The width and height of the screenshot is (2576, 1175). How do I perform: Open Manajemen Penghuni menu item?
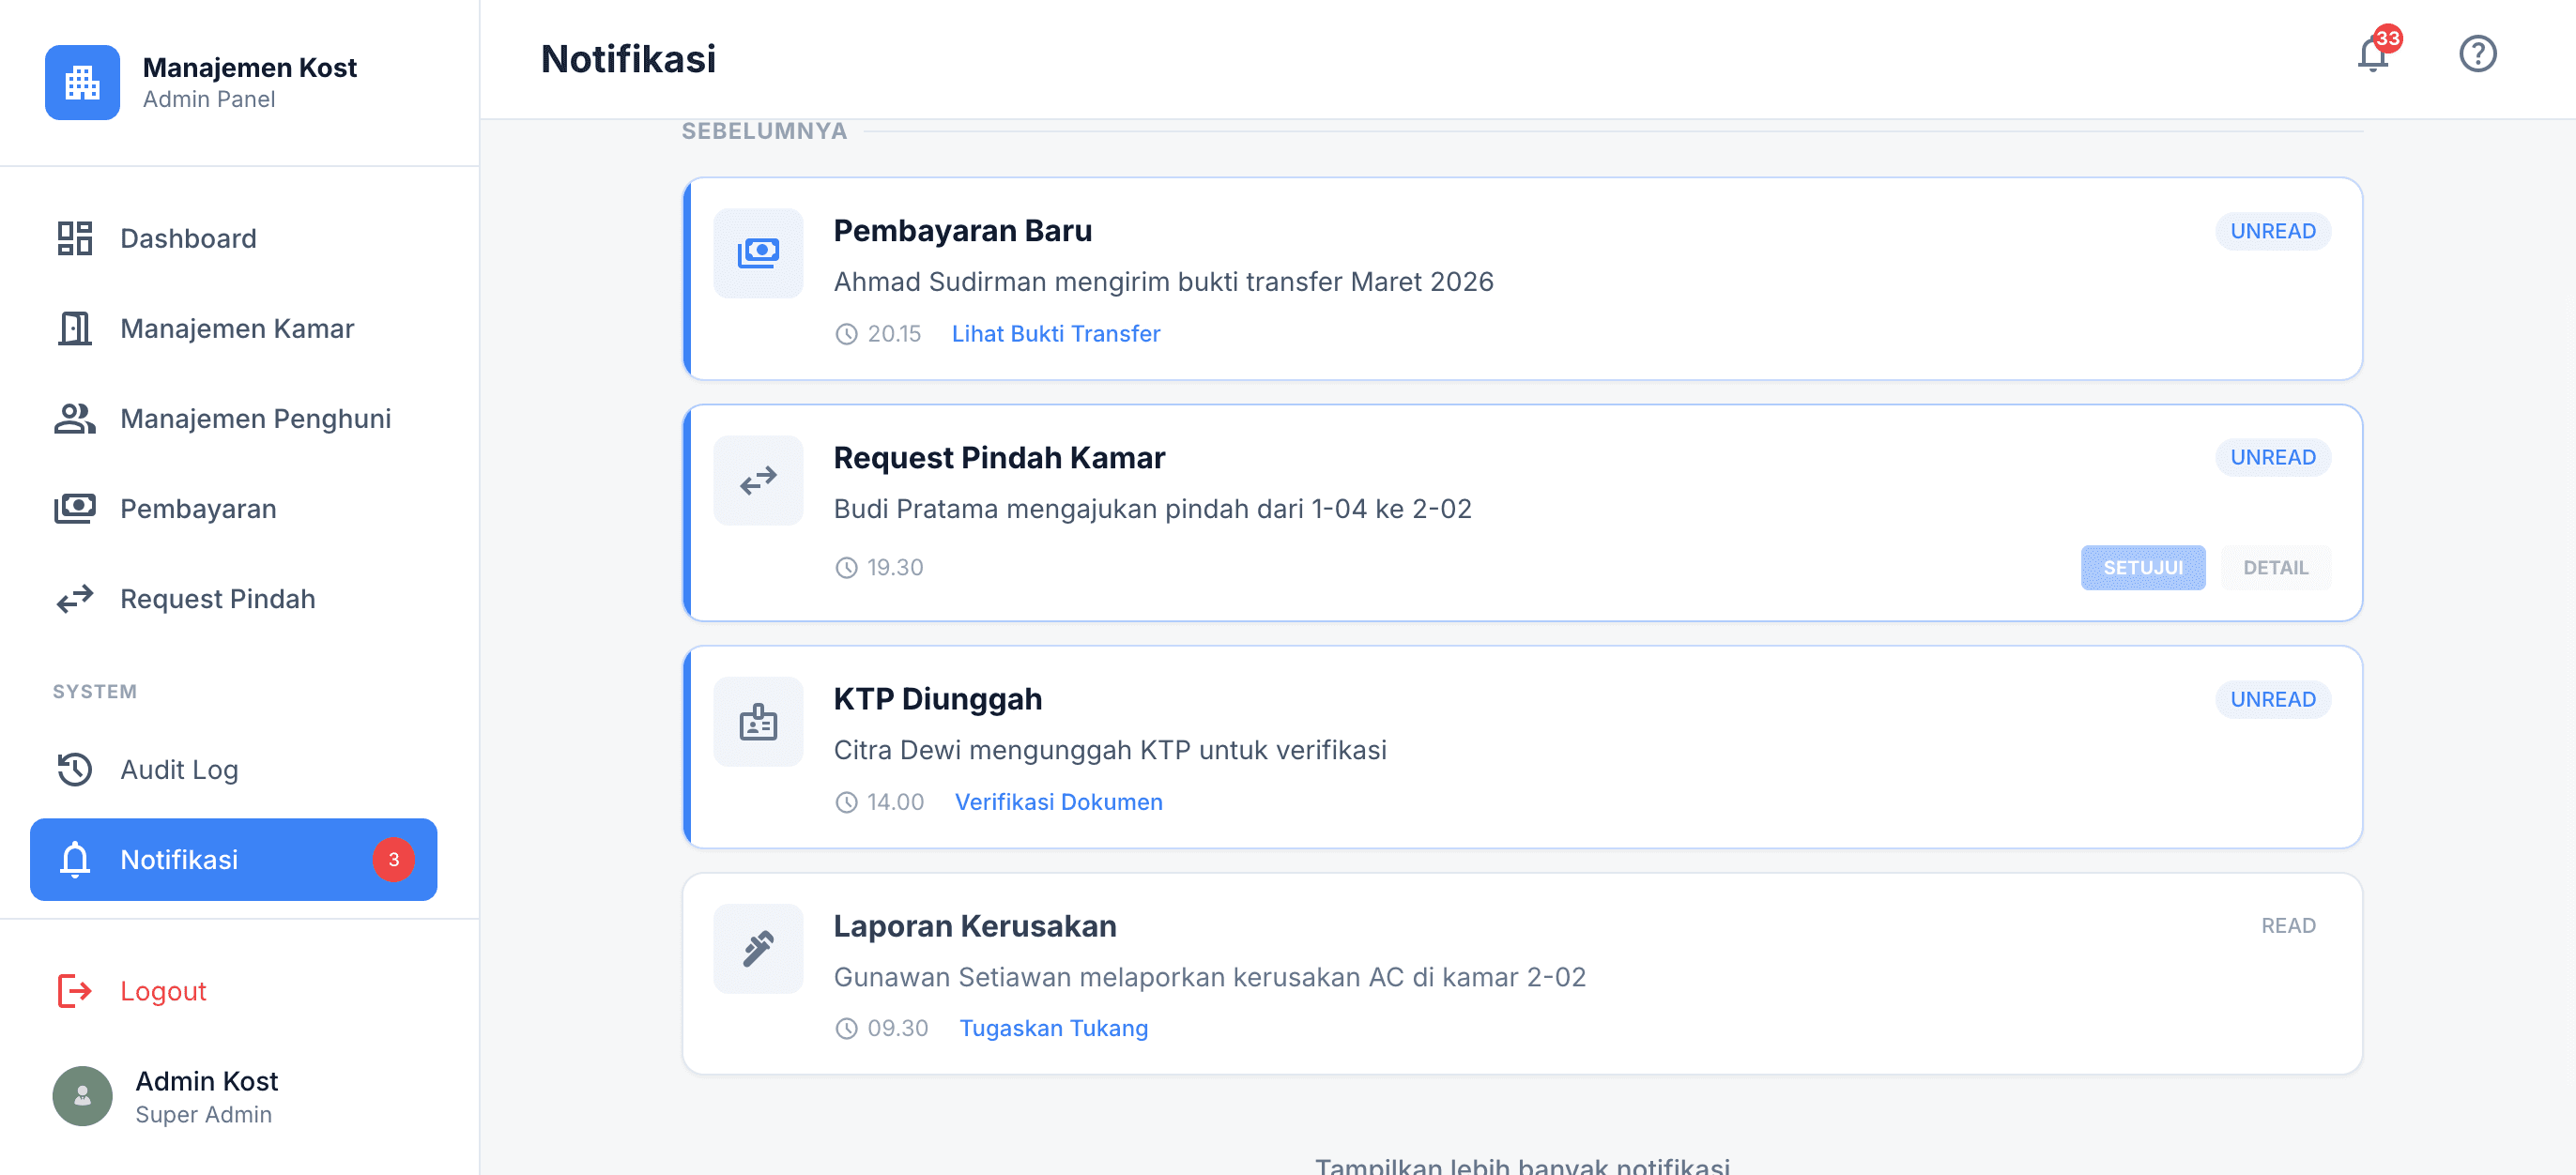(255, 419)
